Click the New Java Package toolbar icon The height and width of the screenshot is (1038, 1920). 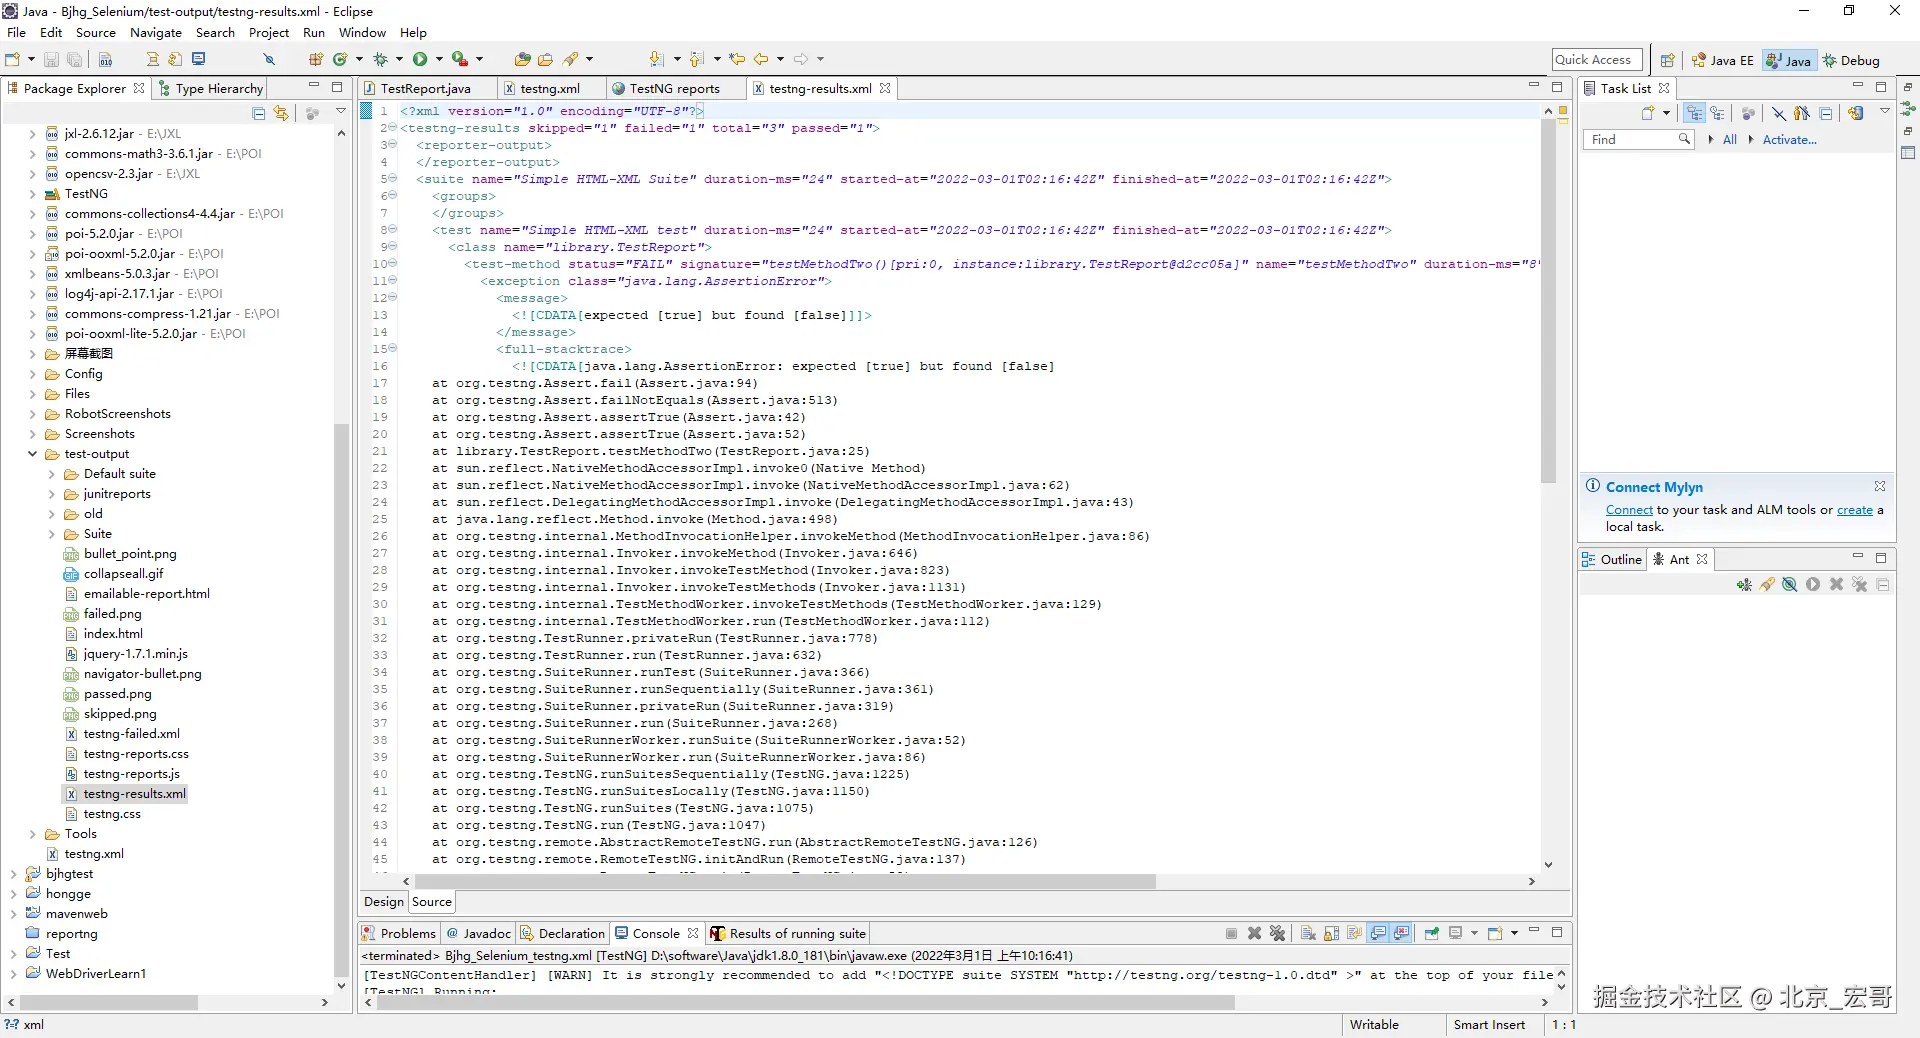[316, 60]
